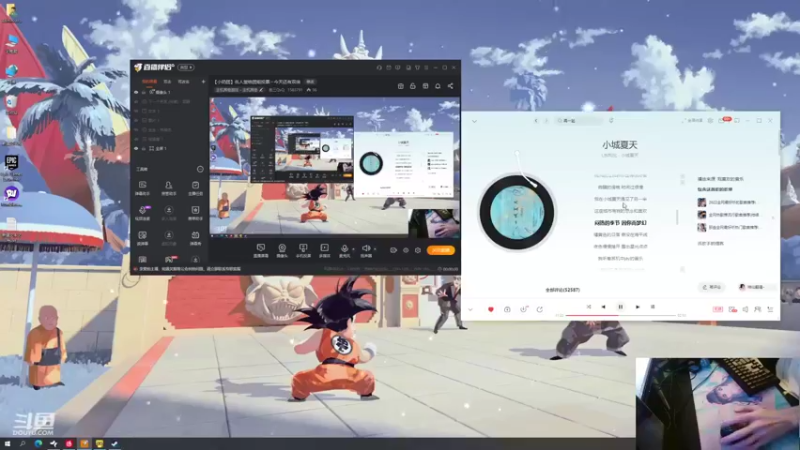Open the type dropdown beside the streaming logo
The width and height of the screenshot is (800, 450).
pyautogui.click(x=186, y=67)
